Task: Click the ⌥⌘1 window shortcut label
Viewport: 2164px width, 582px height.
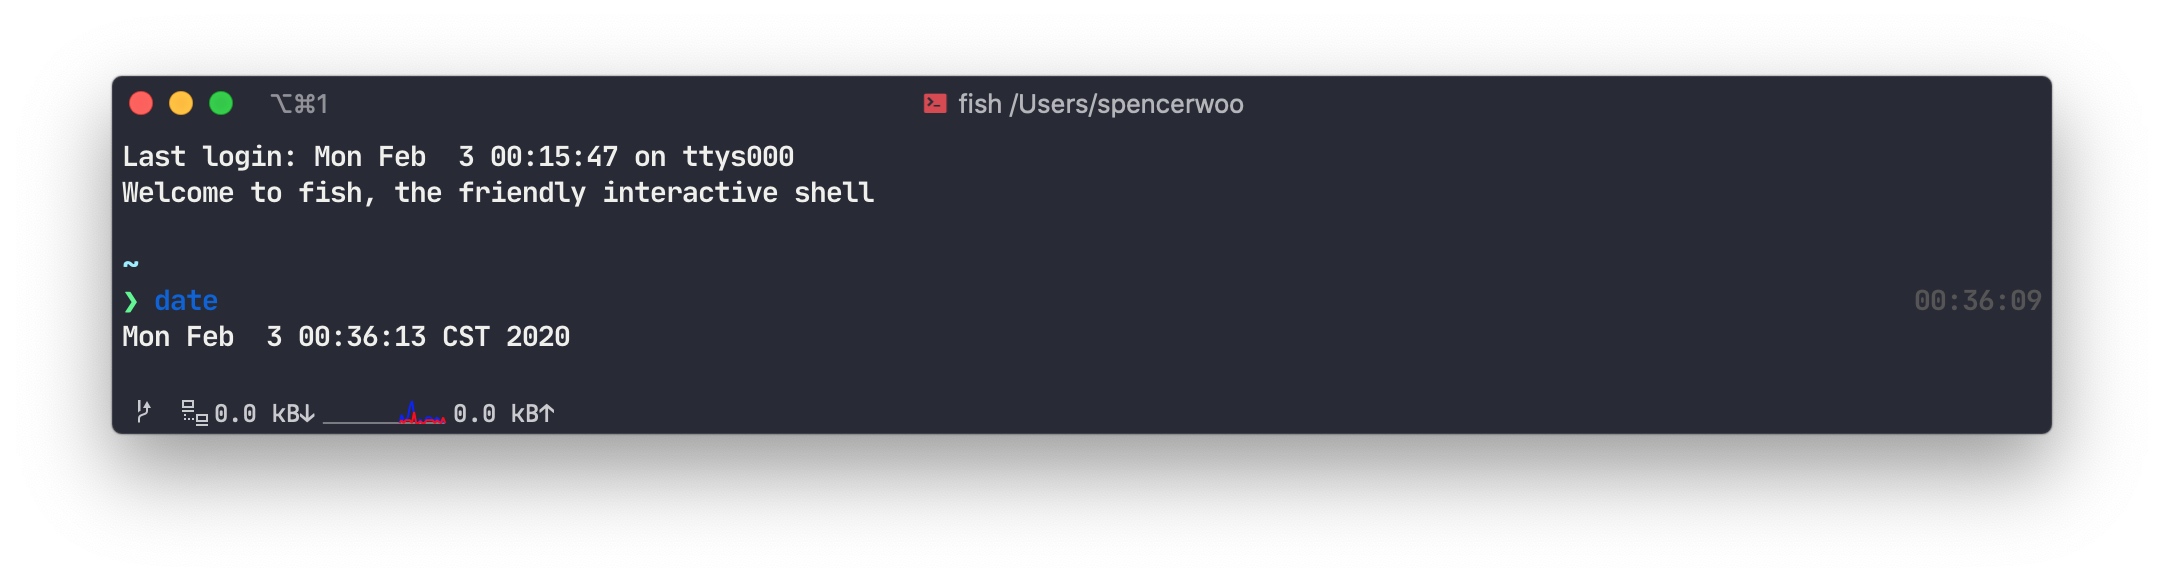Action: (299, 104)
